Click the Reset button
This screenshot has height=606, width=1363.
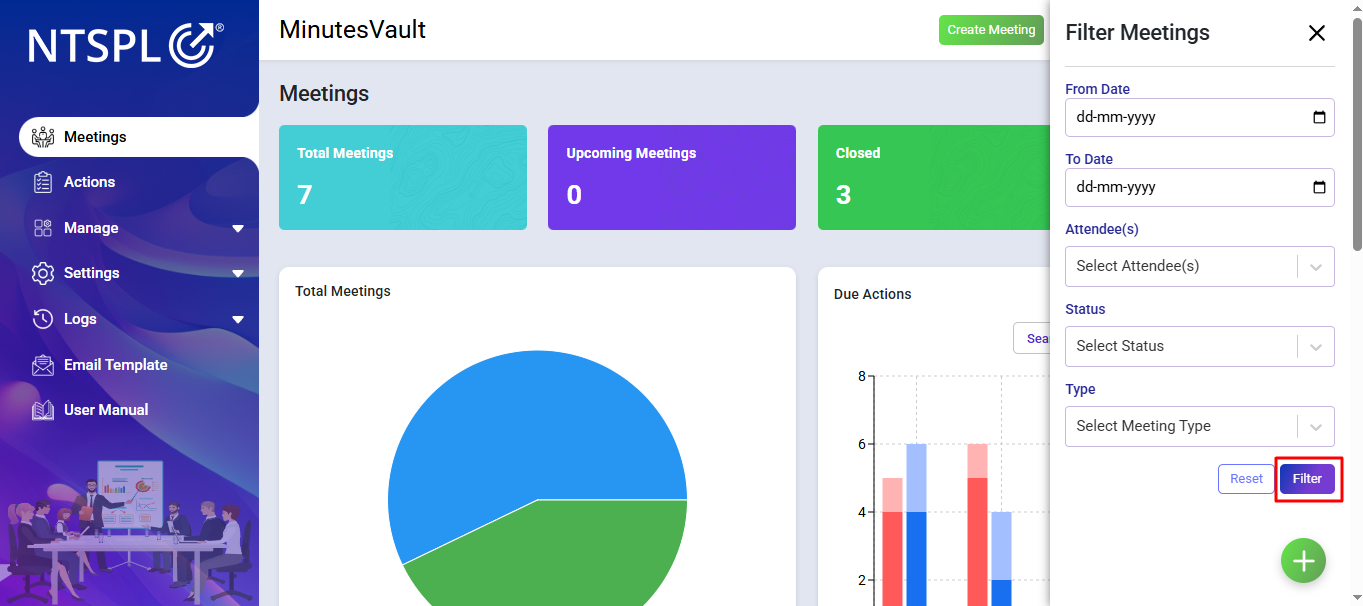[x=1246, y=479]
